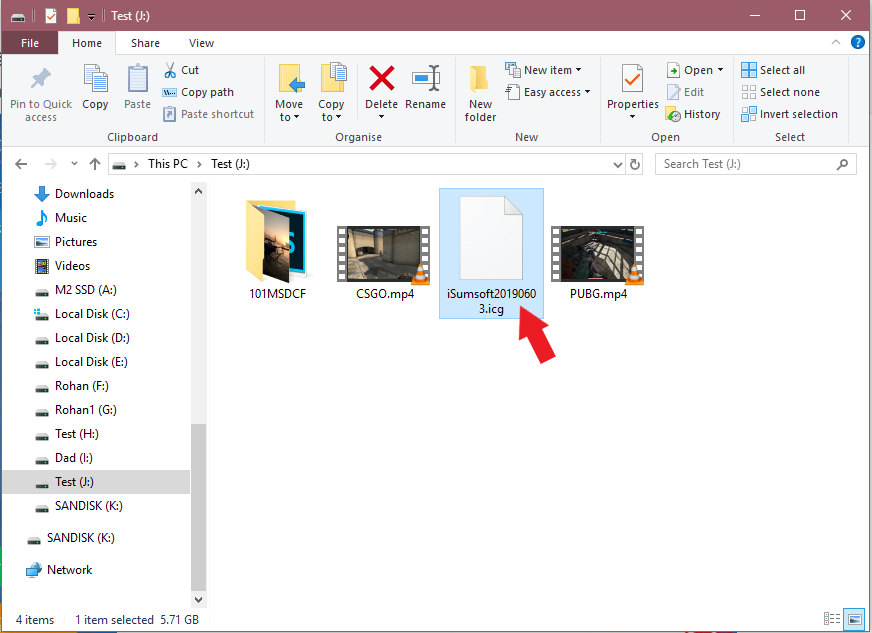The height and width of the screenshot is (633, 872).
Task: Click the Cut scissors icon
Action: point(170,70)
